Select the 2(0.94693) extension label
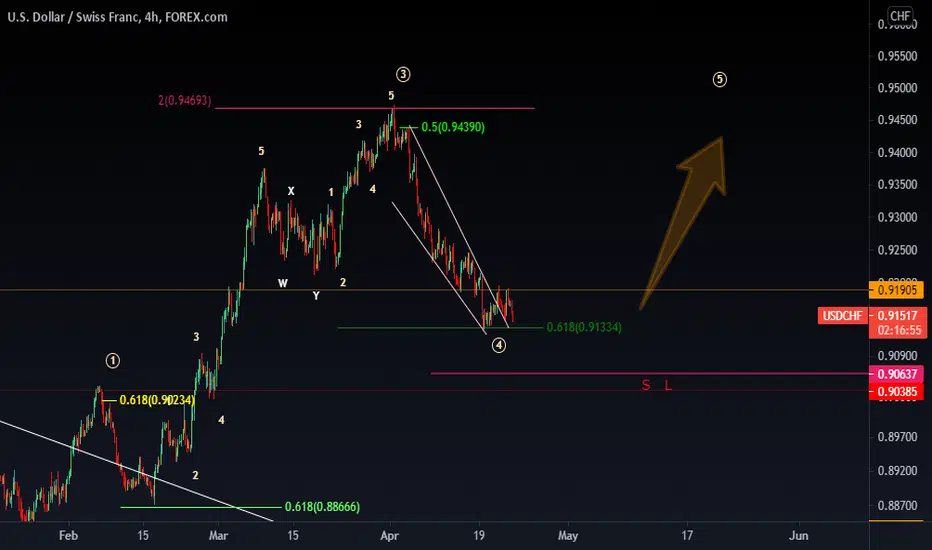The height and width of the screenshot is (550, 932). (x=185, y=100)
